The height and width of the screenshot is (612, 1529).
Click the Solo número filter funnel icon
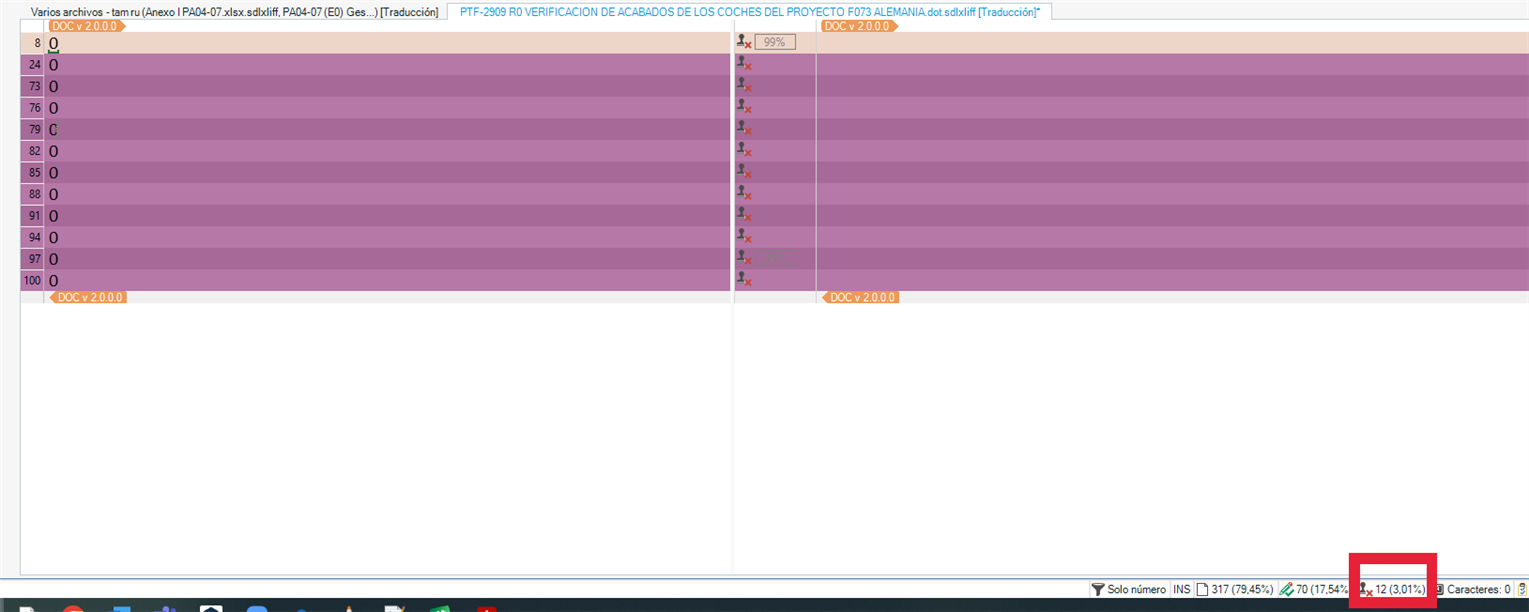[1097, 590]
